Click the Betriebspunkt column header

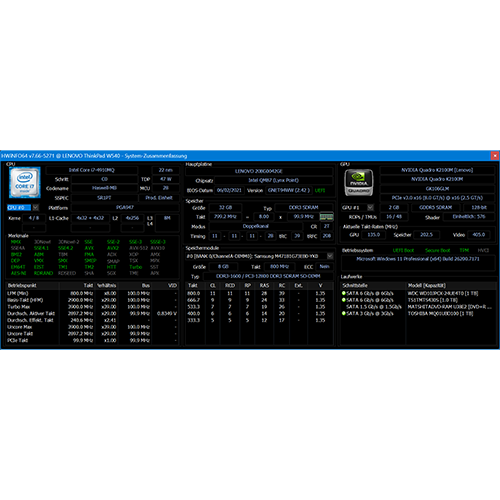[x=33, y=286]
